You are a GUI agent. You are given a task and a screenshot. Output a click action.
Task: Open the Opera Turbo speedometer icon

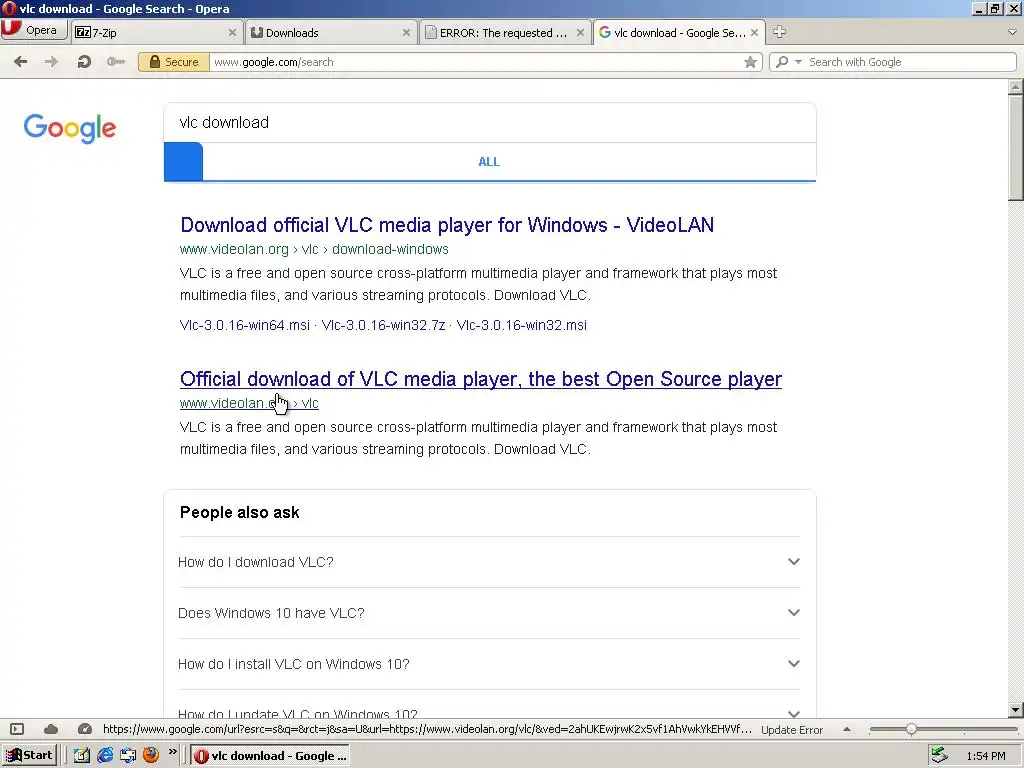(x=84, y=729)
